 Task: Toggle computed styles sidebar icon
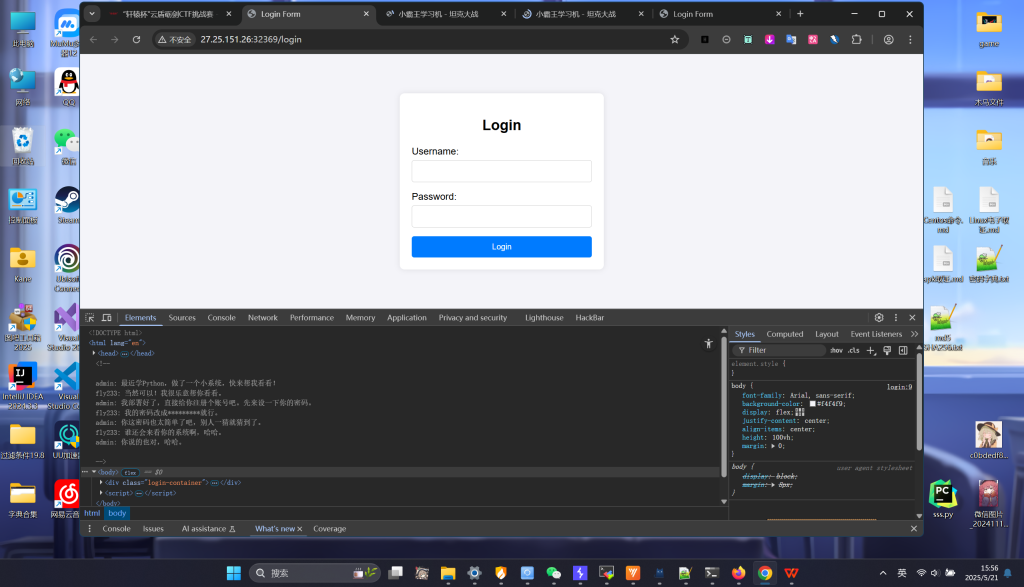coord(903,351)
